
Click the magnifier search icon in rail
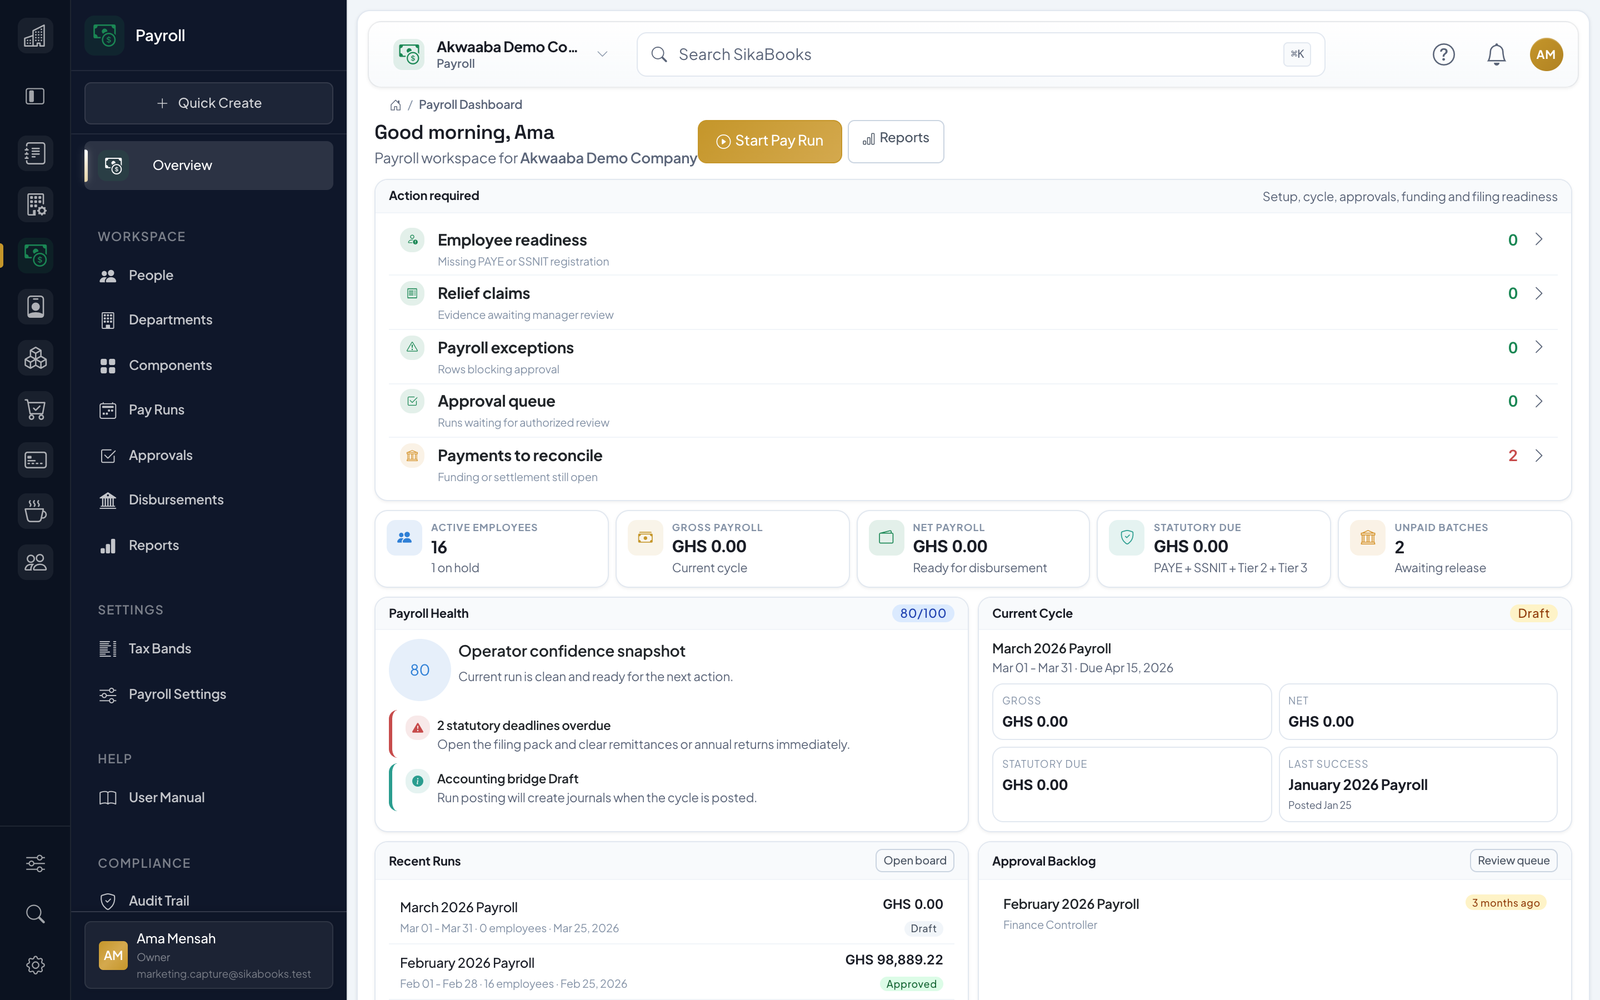click(35, 914)
